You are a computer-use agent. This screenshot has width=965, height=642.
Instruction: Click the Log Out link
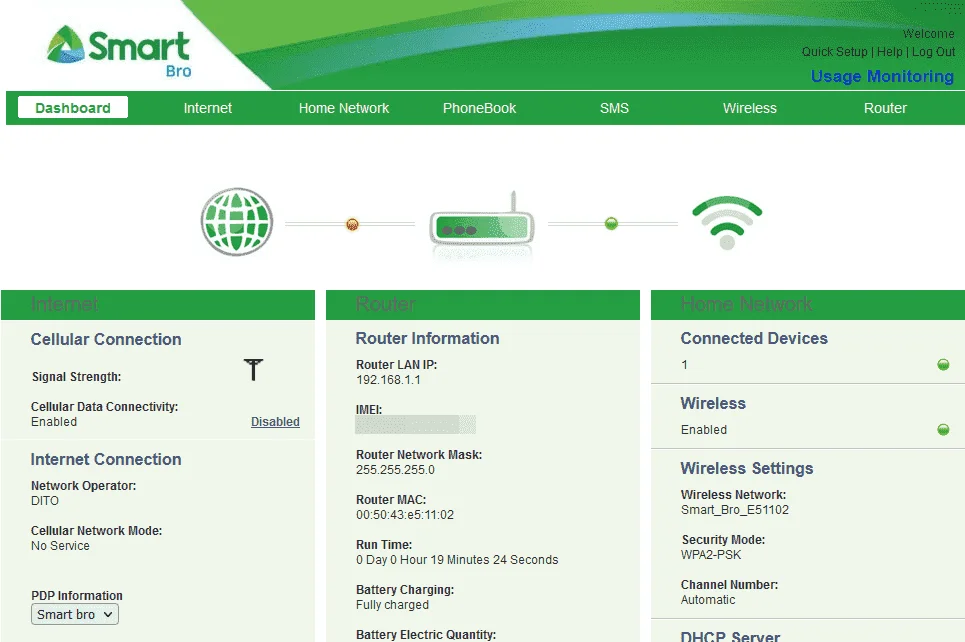pyautogui.click(x=933, y=52)
